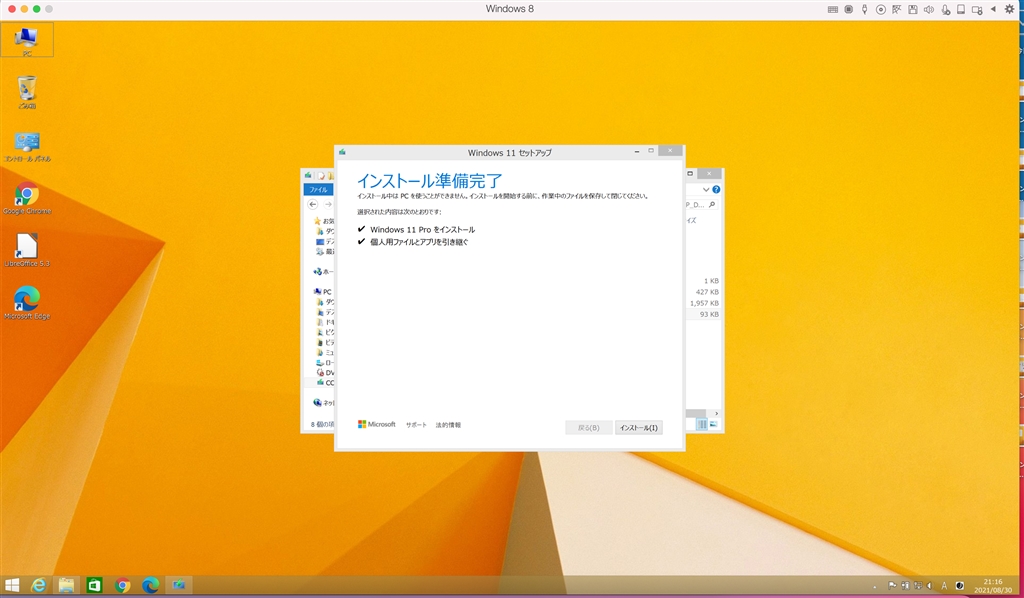The image size is (1024, 598).
Task: Click the volume tray icon on taskbar
Action: coord(930,586)
